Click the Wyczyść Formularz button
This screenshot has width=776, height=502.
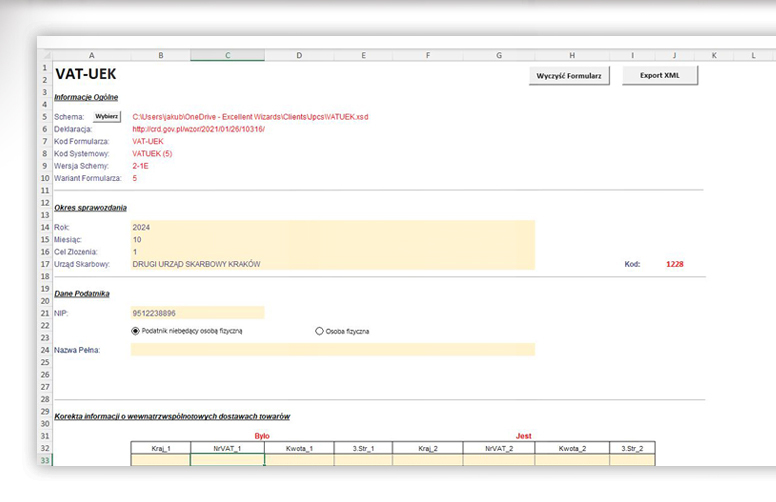568,75
